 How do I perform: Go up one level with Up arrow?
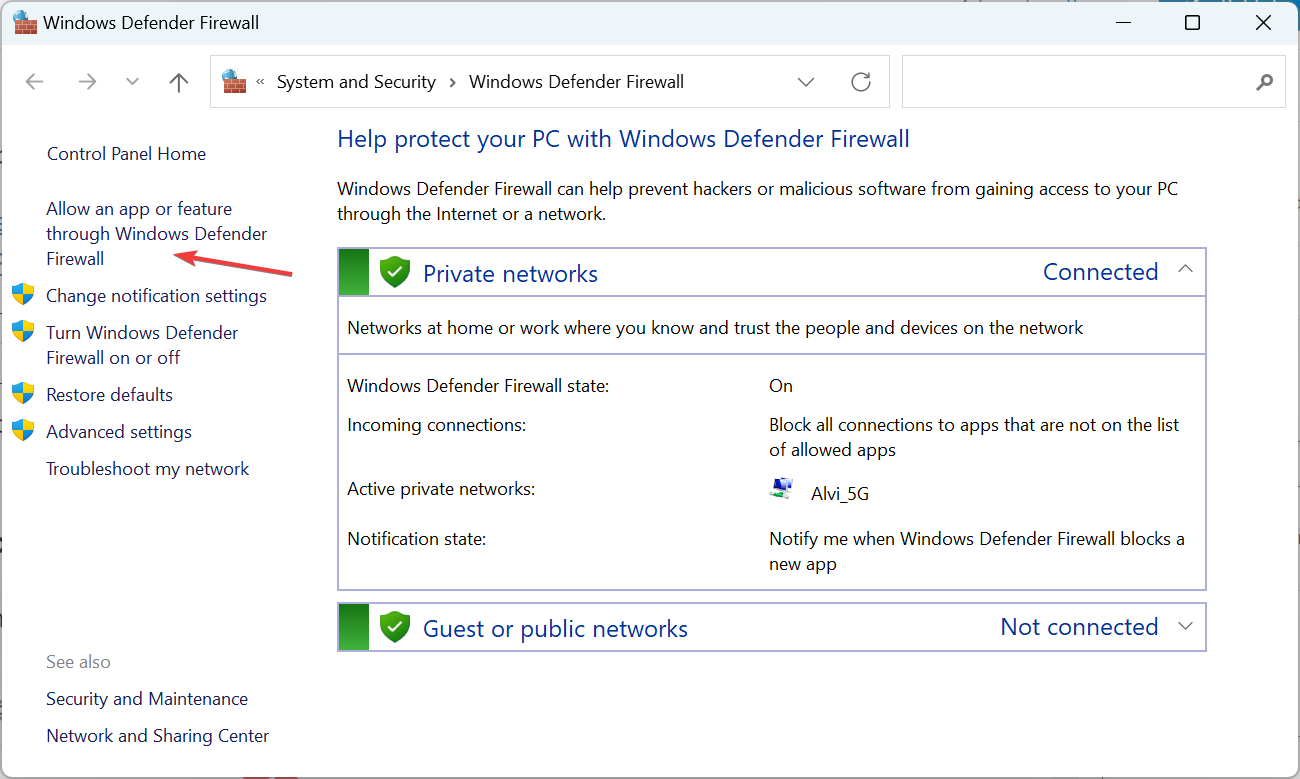pos(179,82)
